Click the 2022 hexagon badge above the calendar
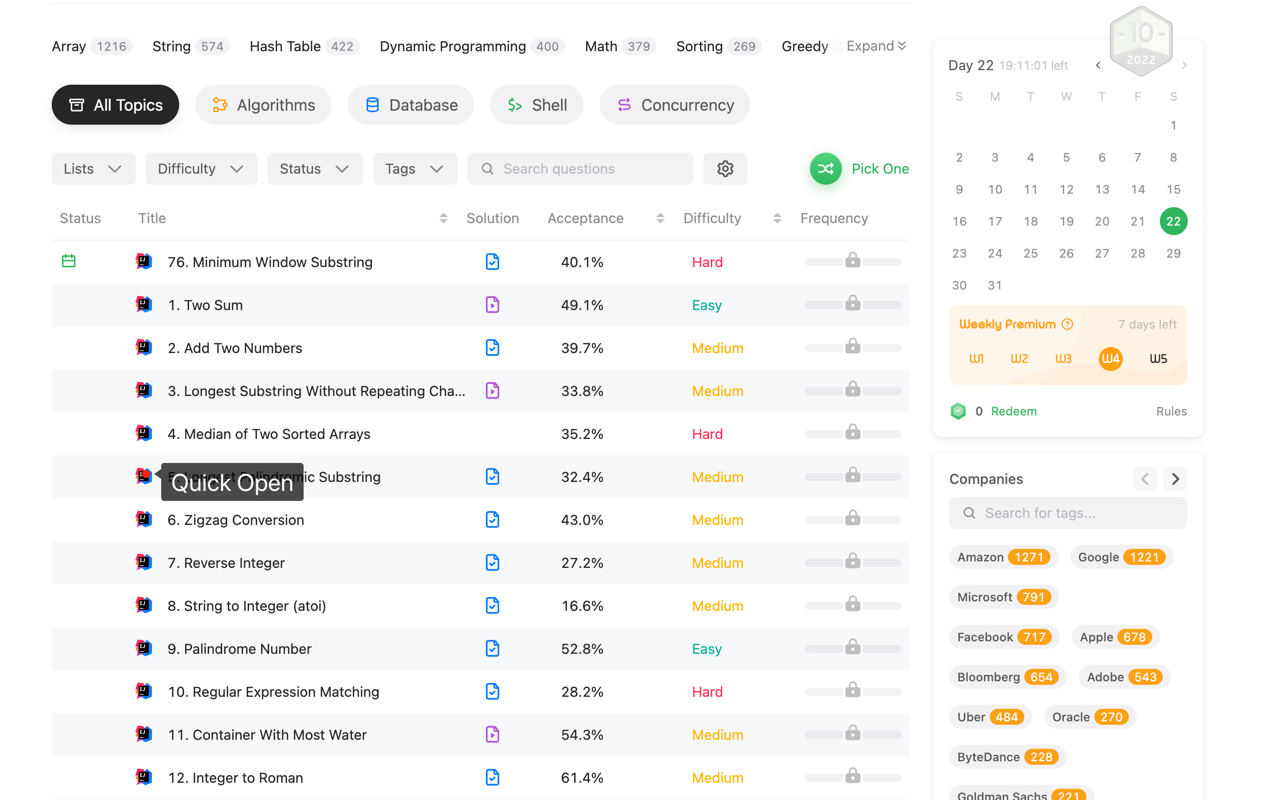The image size is (1280, 800). click(1141, 41)
